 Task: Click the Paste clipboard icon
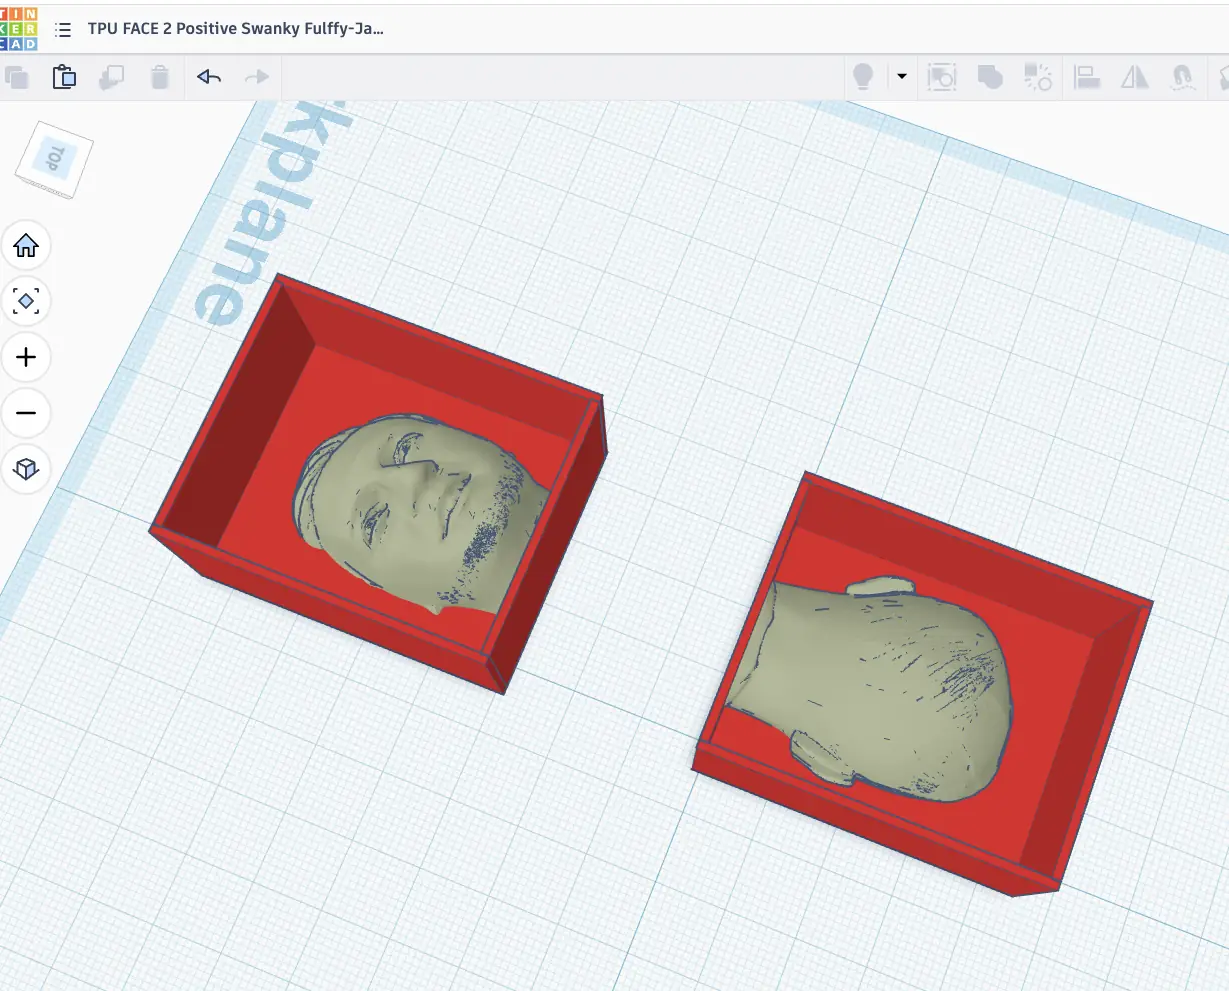pyautogui.click(x=64, y=77)
